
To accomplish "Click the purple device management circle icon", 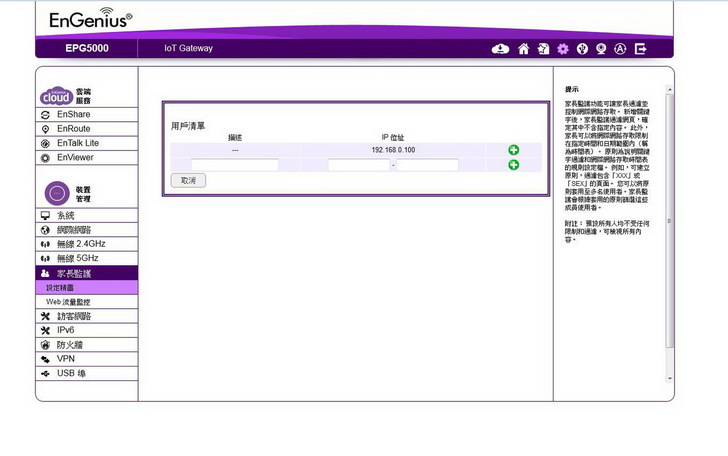I will [x=57, y=193].
